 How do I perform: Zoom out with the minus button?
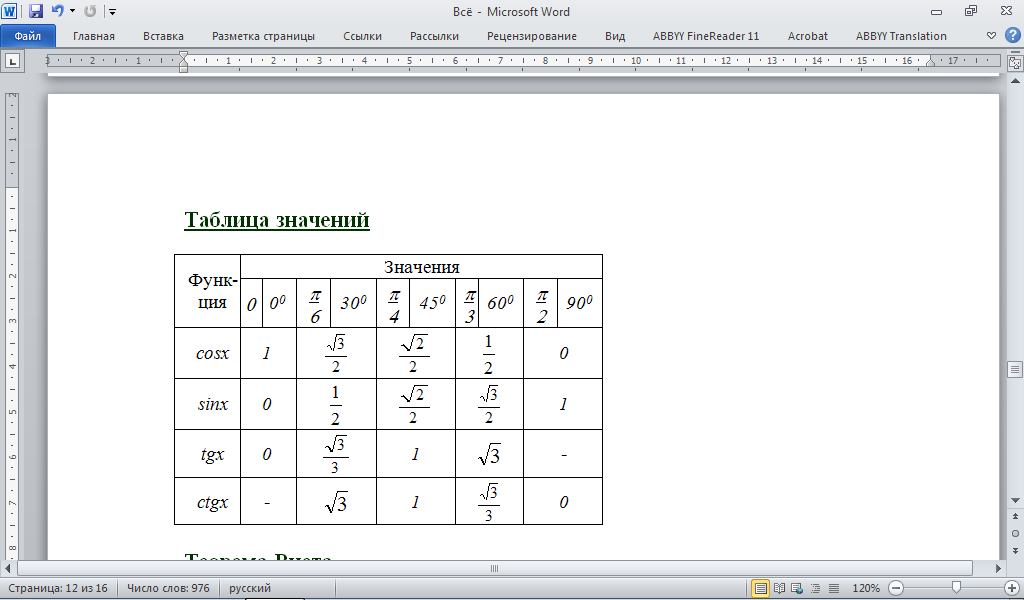coord(896,588)
